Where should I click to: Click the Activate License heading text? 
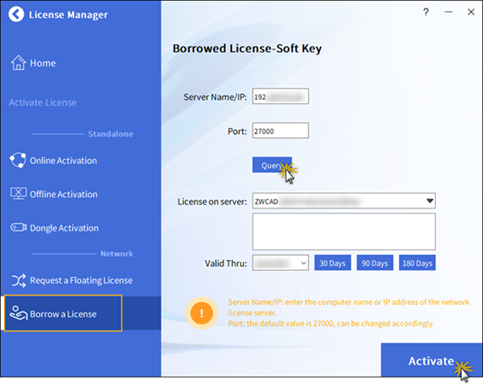[43, 102]
